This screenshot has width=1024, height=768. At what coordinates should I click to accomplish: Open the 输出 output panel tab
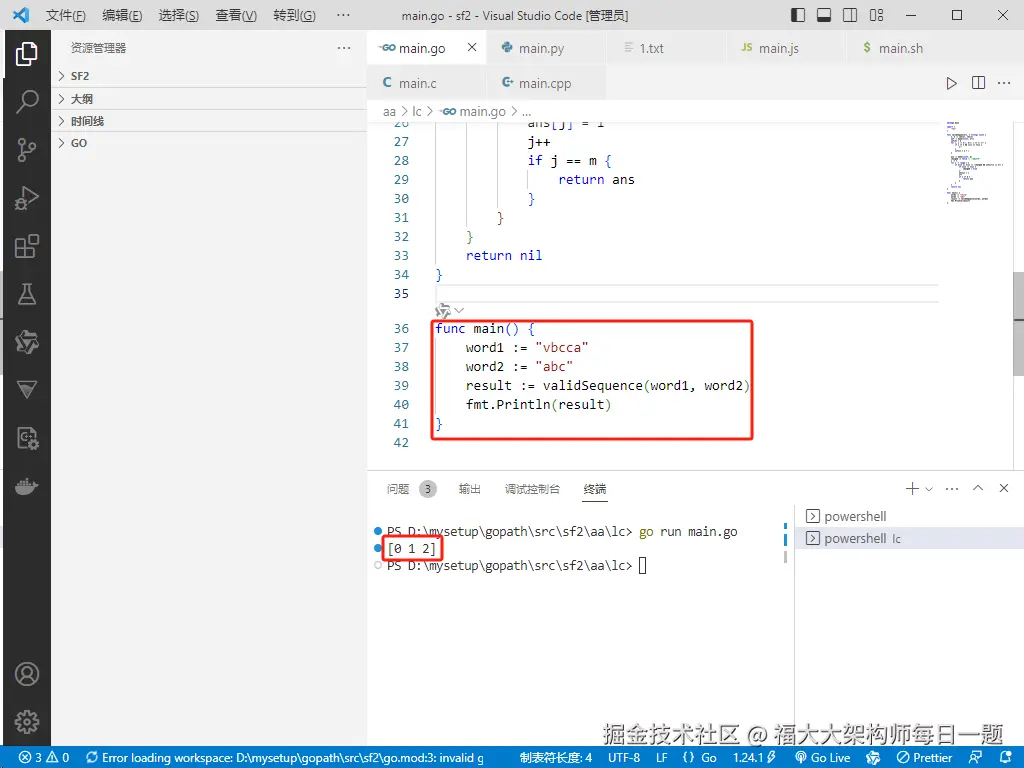click(470, 488)
